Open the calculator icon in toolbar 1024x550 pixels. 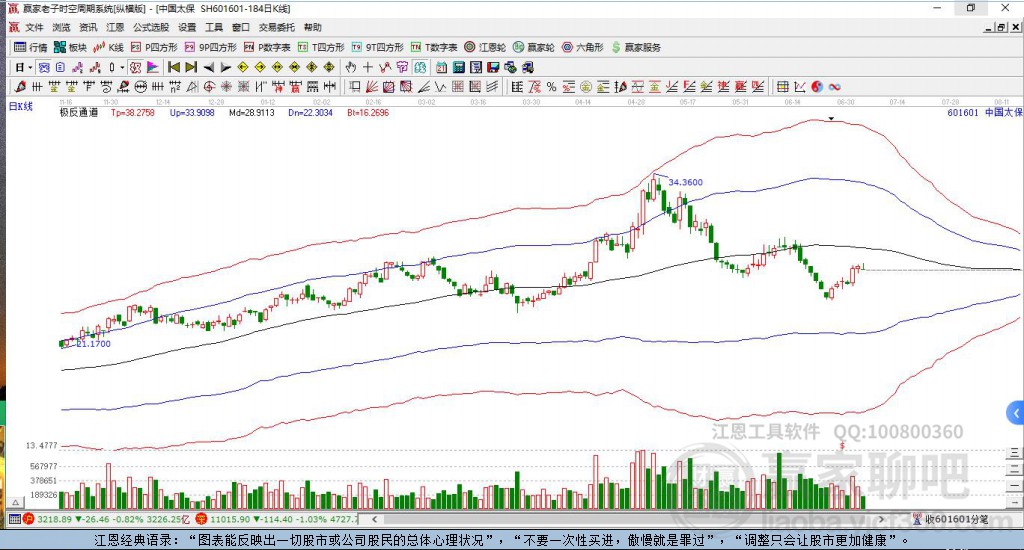pos(458,67)
